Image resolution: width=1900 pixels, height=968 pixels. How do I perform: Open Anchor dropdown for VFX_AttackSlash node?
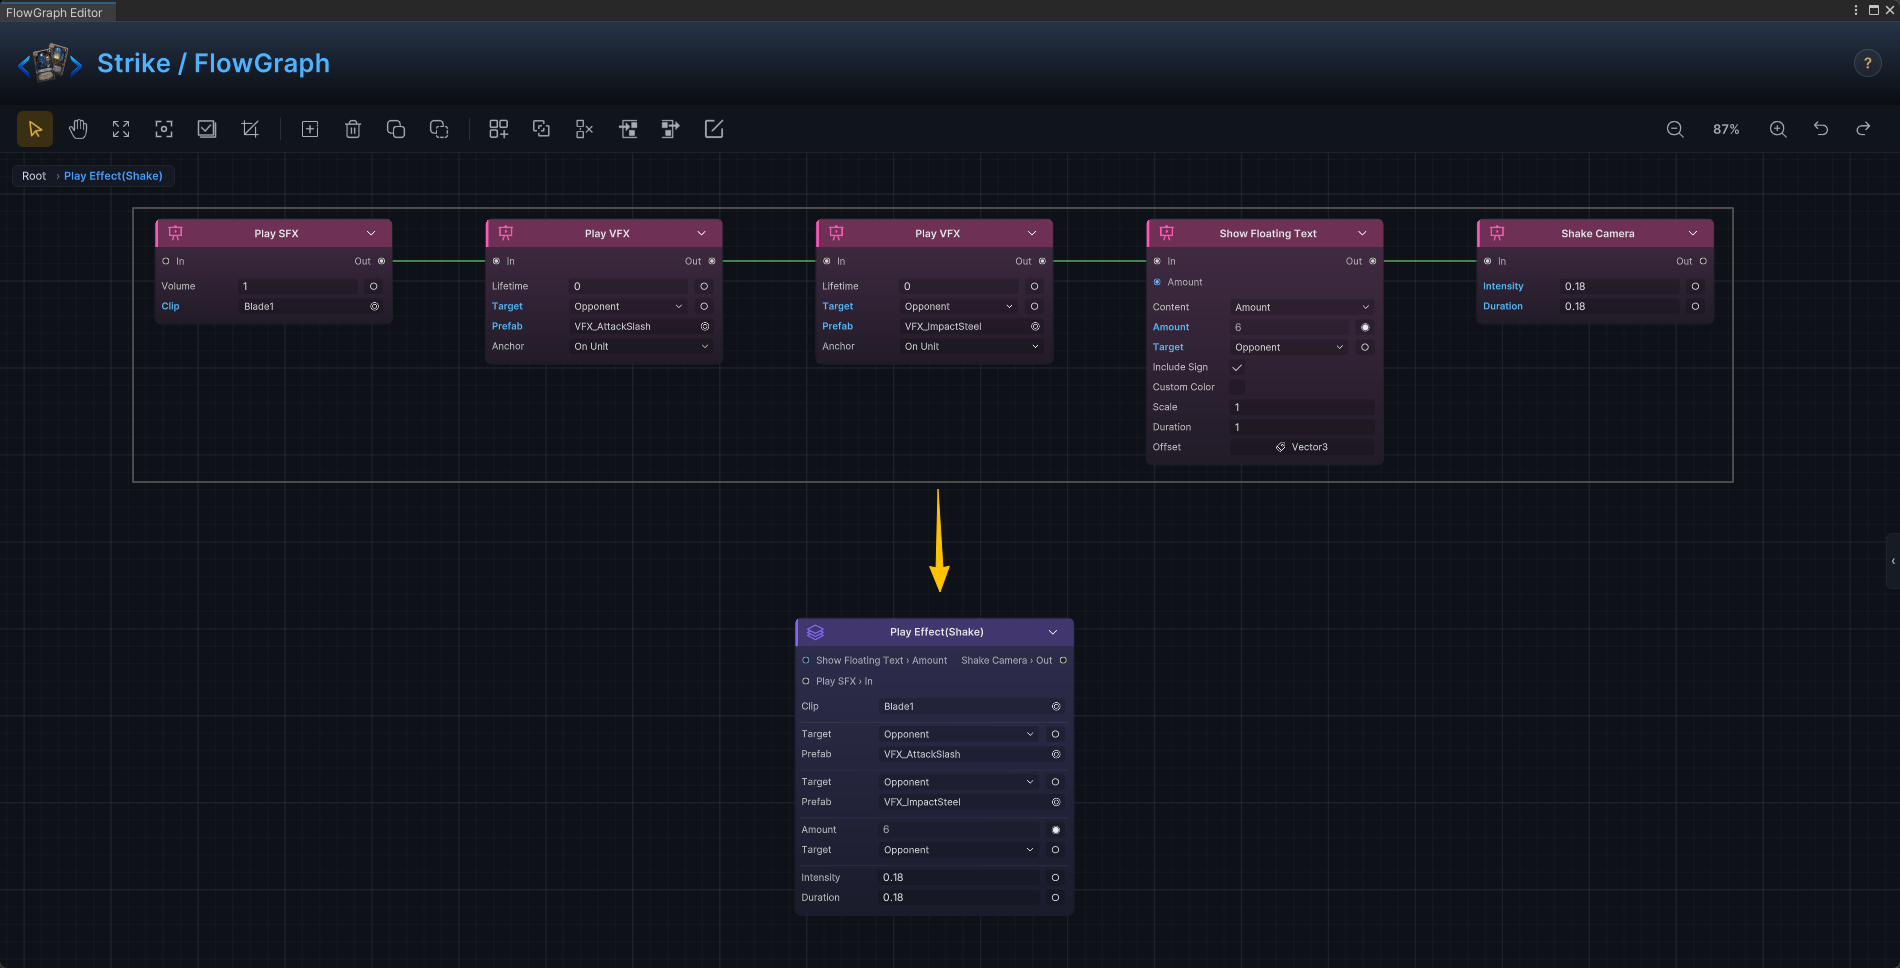click(x=641, y=346)
